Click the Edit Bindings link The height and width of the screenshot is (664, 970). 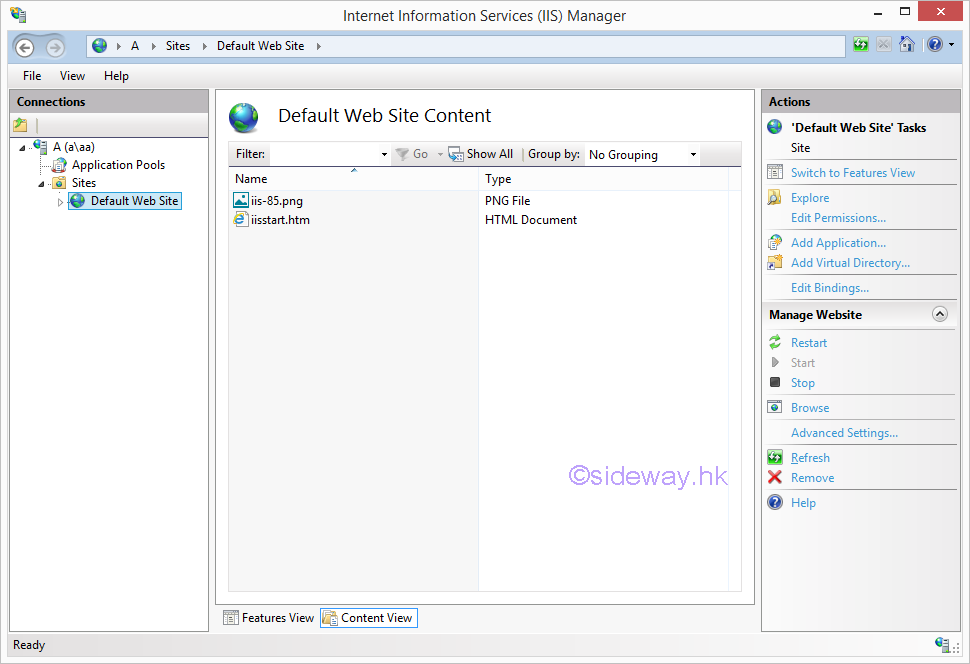click(830, 288)
